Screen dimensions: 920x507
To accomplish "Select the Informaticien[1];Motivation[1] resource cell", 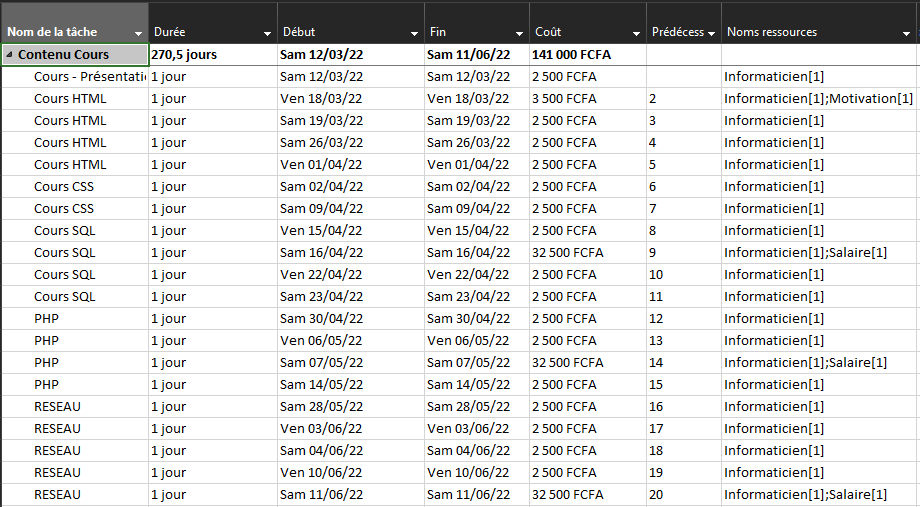I will point(819,99).
